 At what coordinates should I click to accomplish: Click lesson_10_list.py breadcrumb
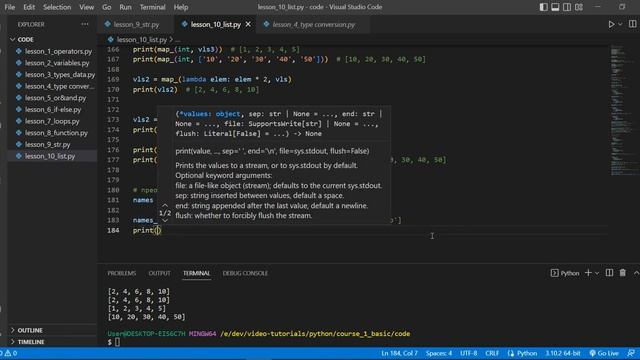[x=142, y=40]
